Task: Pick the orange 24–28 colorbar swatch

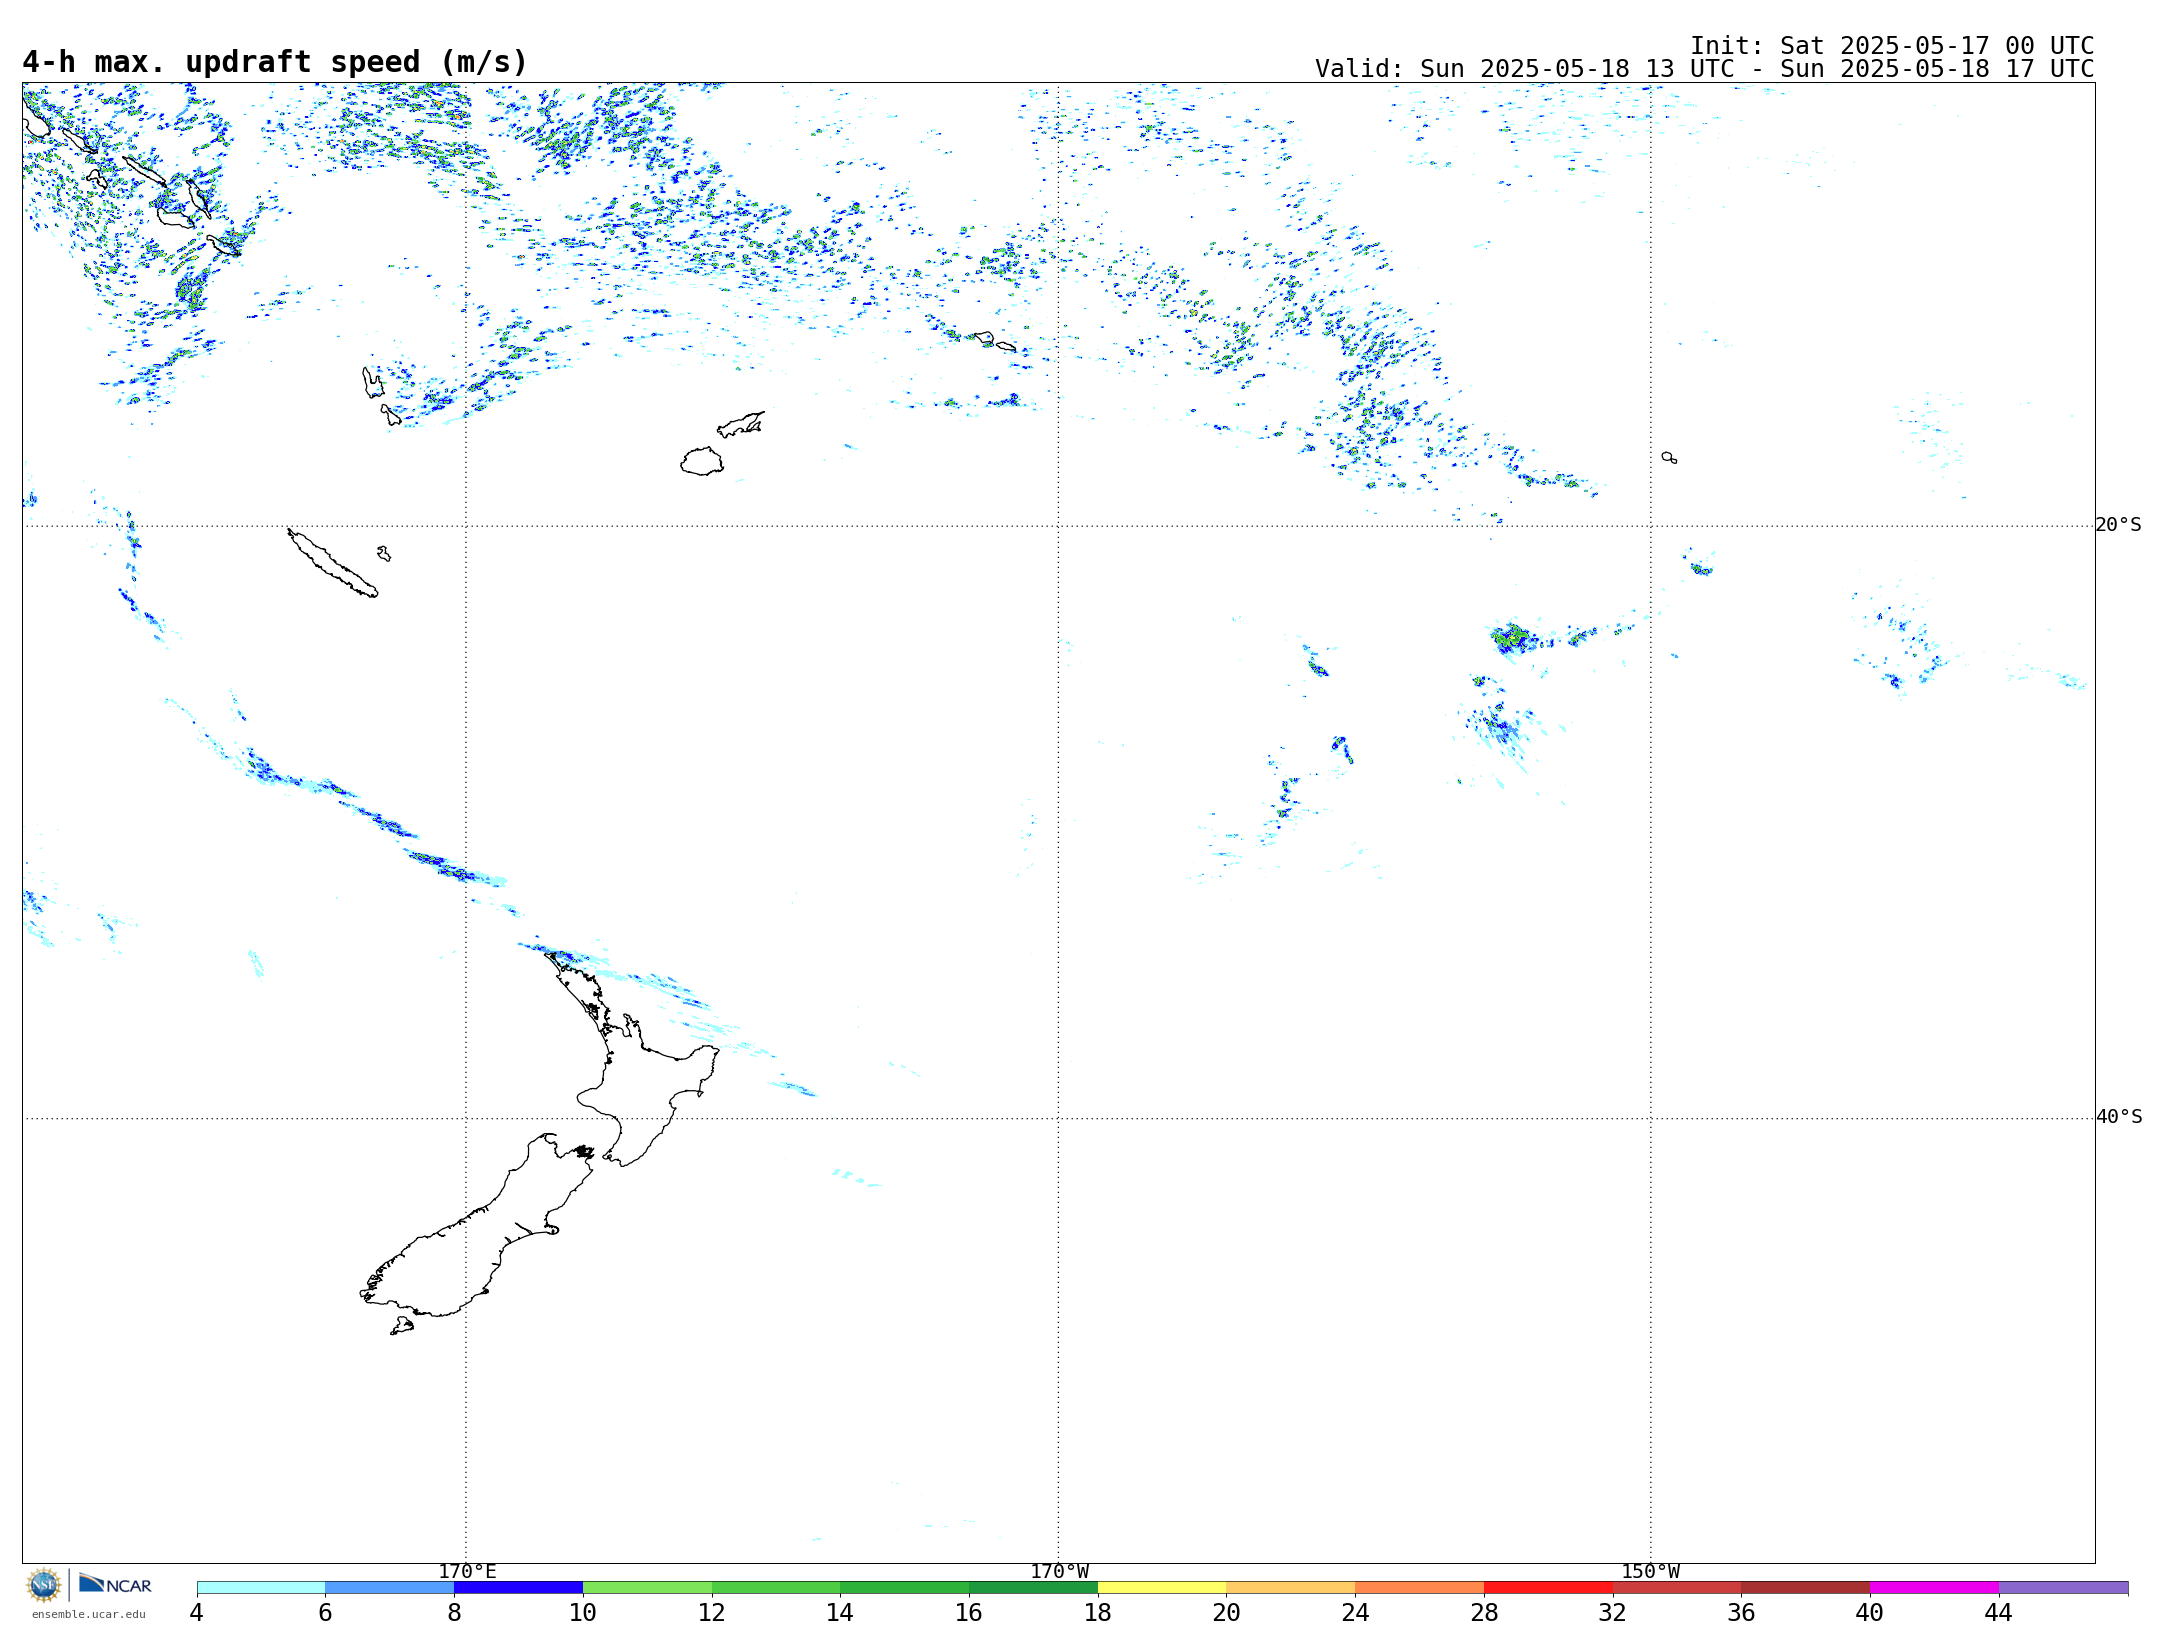Action: pos(1420,1587)
